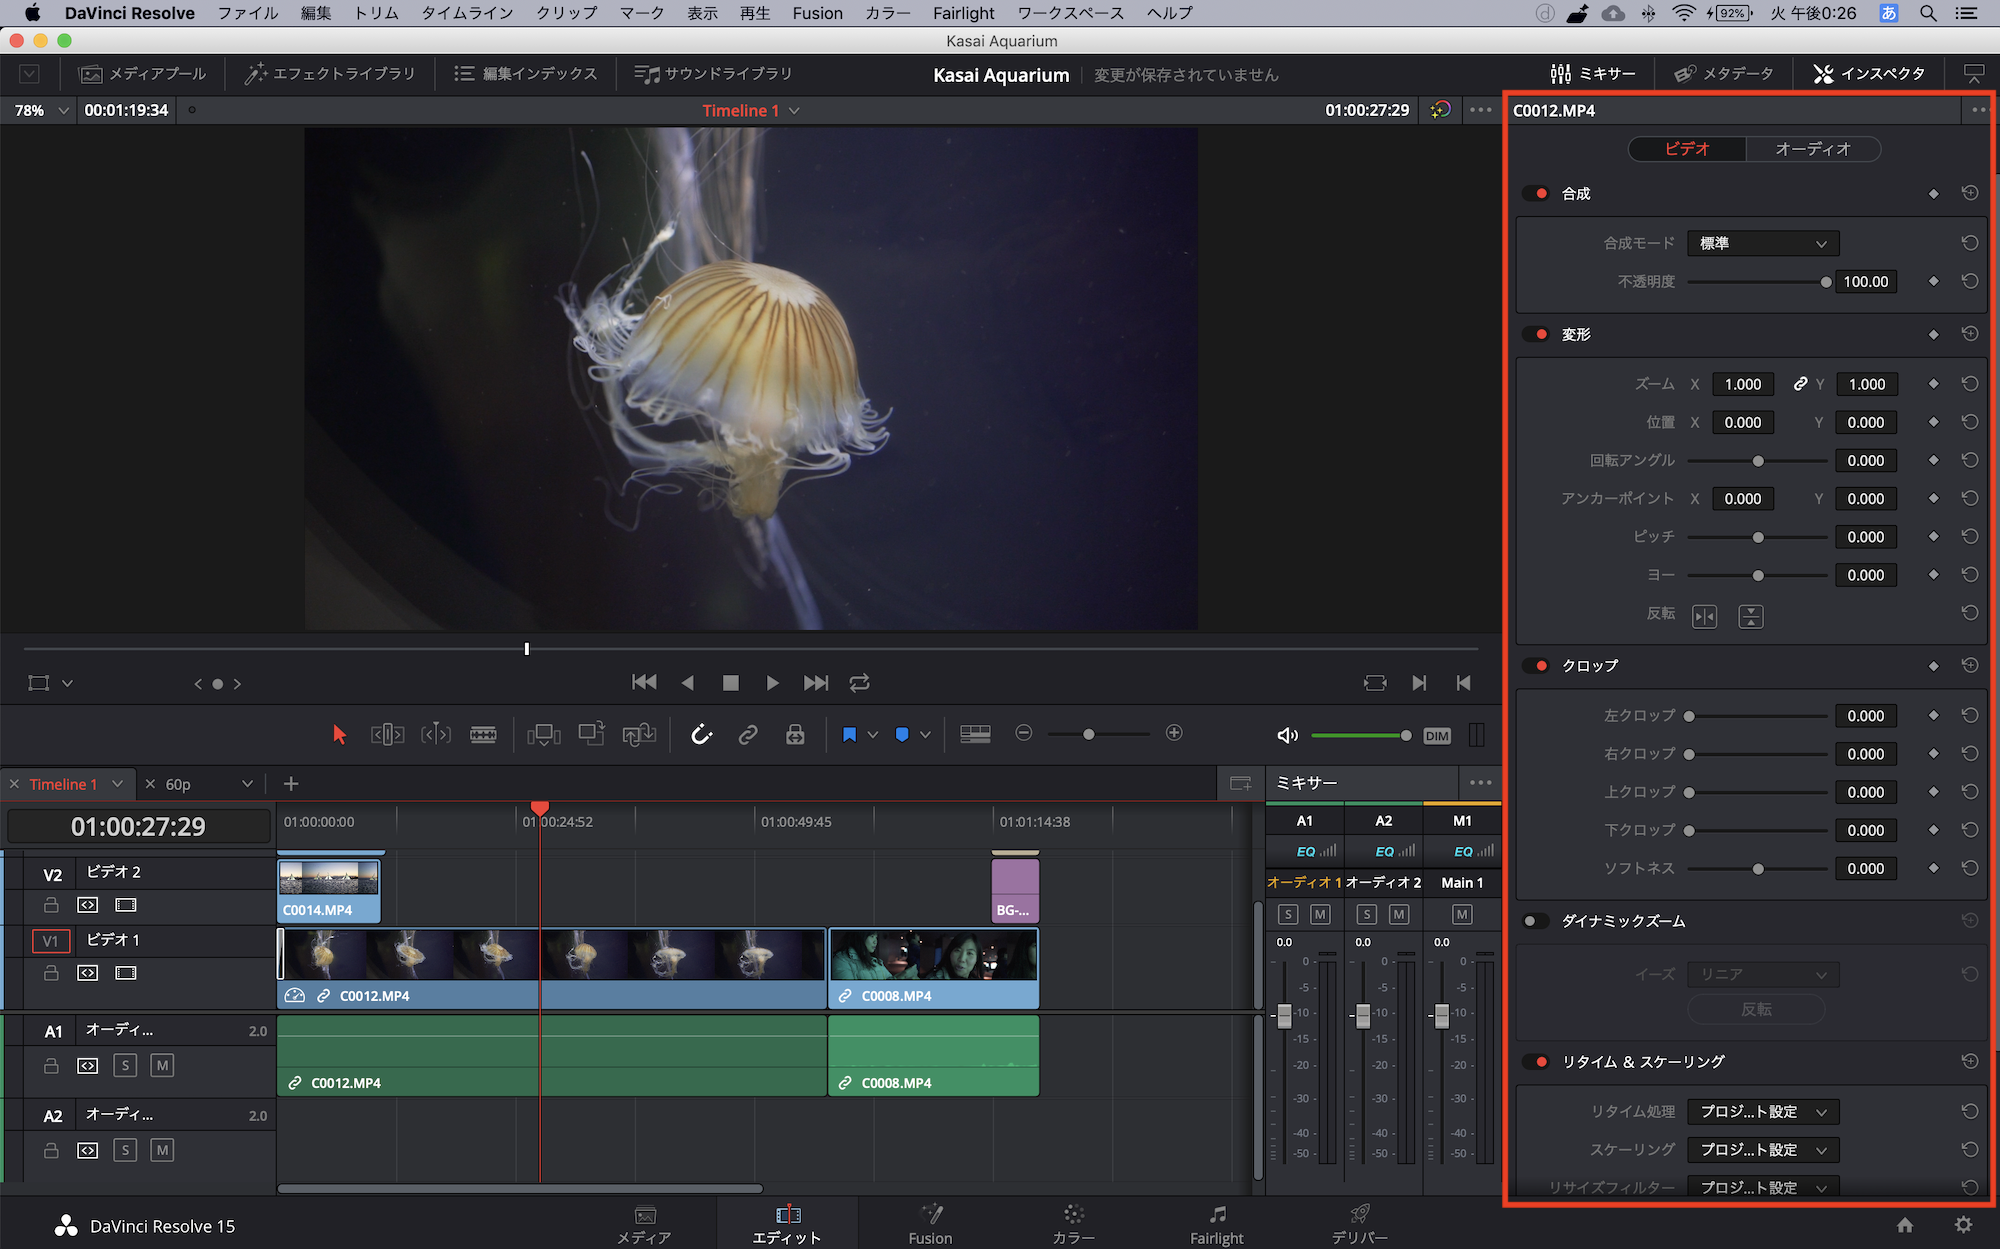Toggle loop playback icon

(x=859, y=683)
